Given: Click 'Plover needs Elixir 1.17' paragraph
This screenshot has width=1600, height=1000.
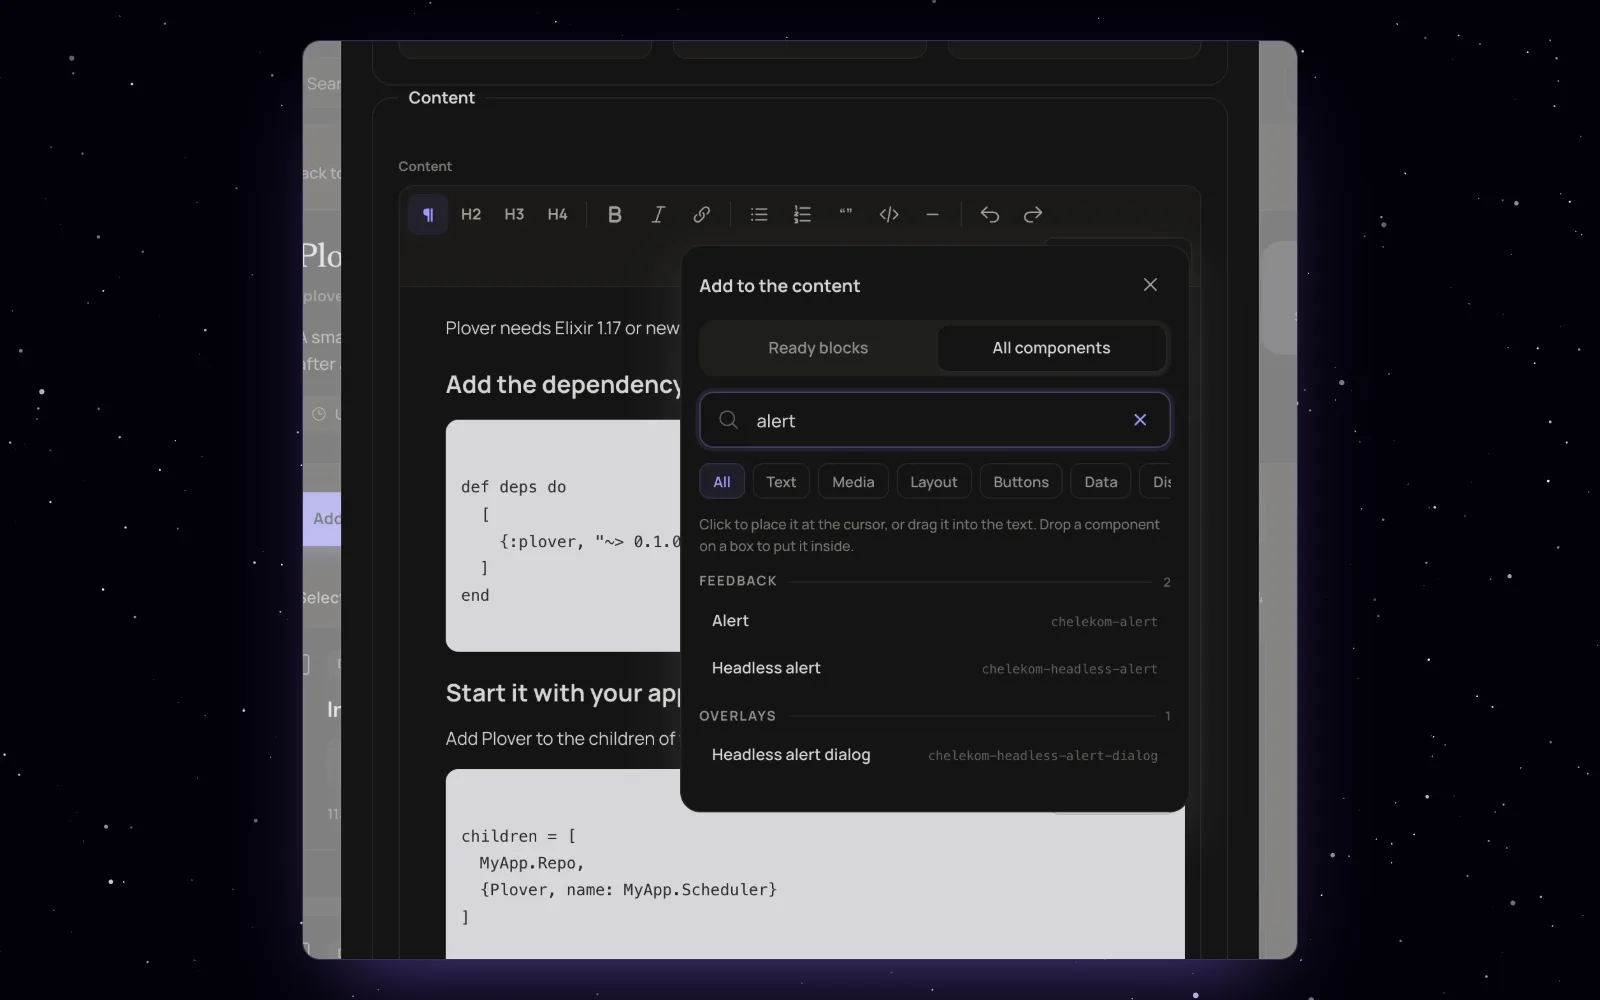Looking at the screenshot, I should (x=562, y=328).
